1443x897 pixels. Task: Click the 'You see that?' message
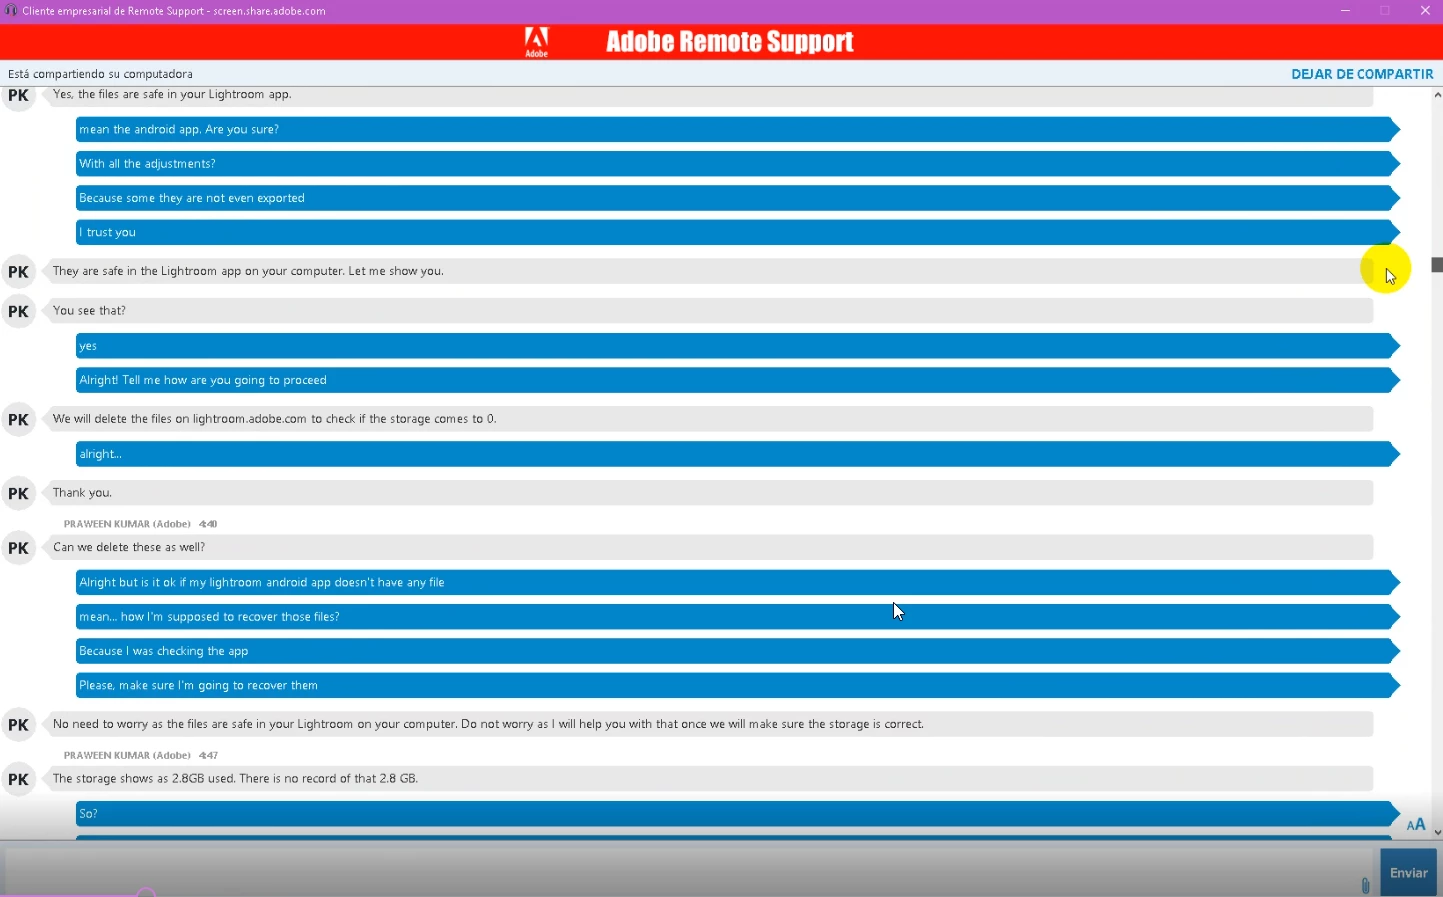tap(709, 311)
